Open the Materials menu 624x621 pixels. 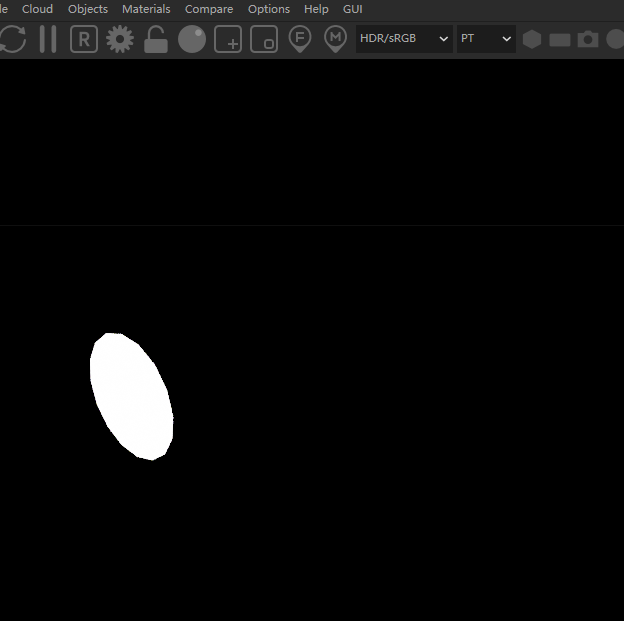point(146,9)
